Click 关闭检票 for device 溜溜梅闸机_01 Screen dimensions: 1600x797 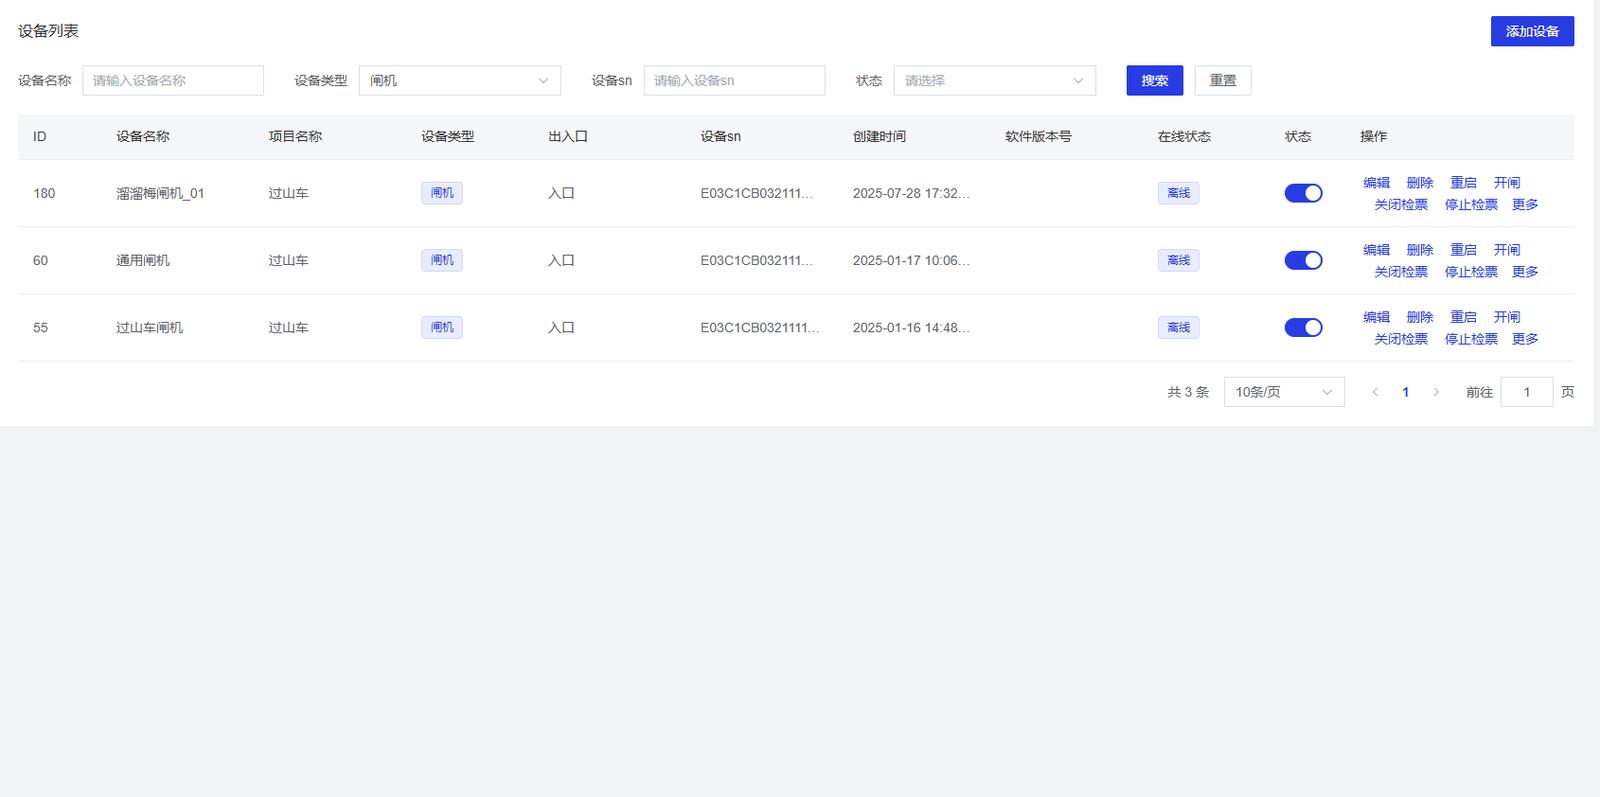[1401, 204]
